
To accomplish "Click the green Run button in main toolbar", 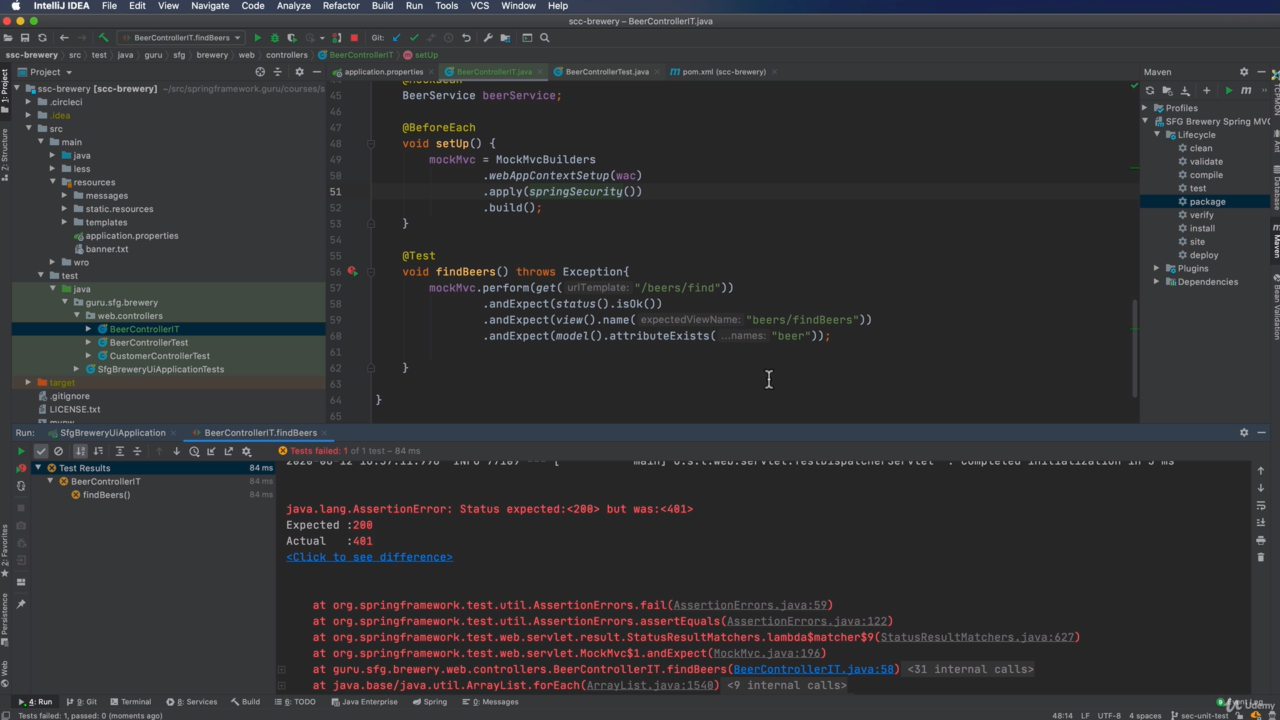I will click(257, 38).
